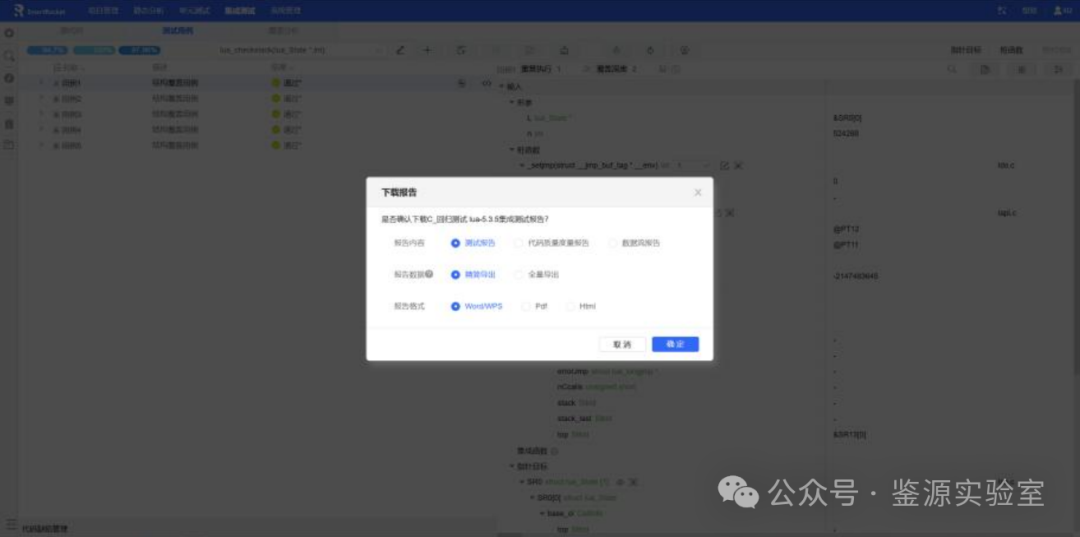Click the edit icon next to _setjmp stub
Screen dimensions: 1080x537
[724, 166]
